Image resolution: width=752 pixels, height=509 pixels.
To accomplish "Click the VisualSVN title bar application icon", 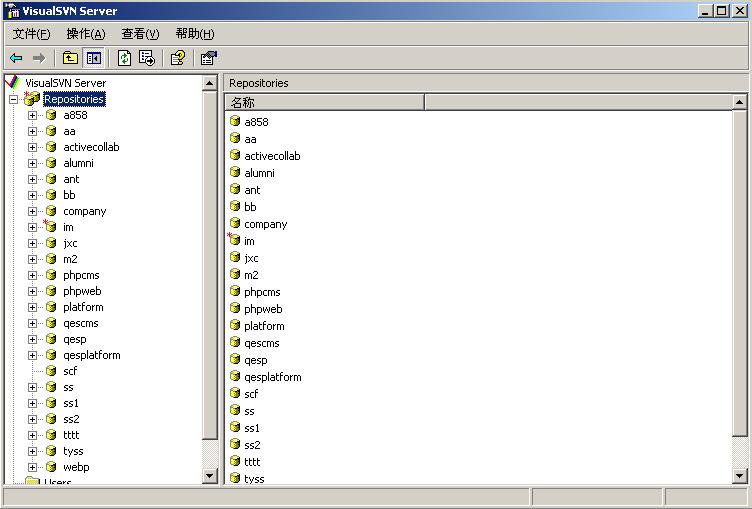I will (x=13, y=11).
